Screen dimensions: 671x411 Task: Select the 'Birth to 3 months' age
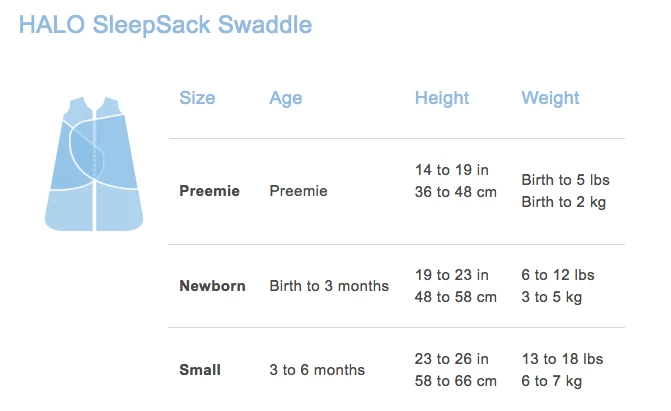[x=329, y=286]
